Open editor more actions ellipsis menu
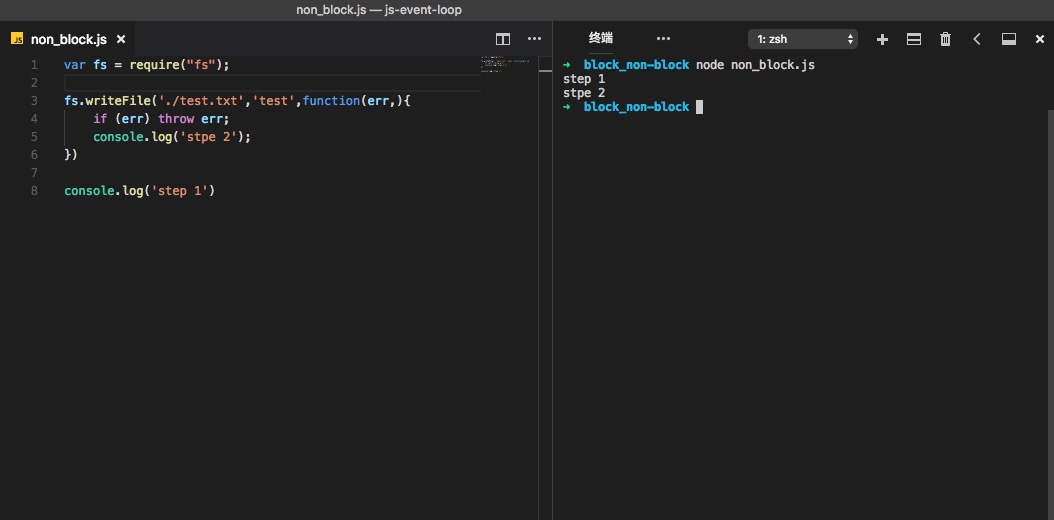 click(x=534, y=39)
